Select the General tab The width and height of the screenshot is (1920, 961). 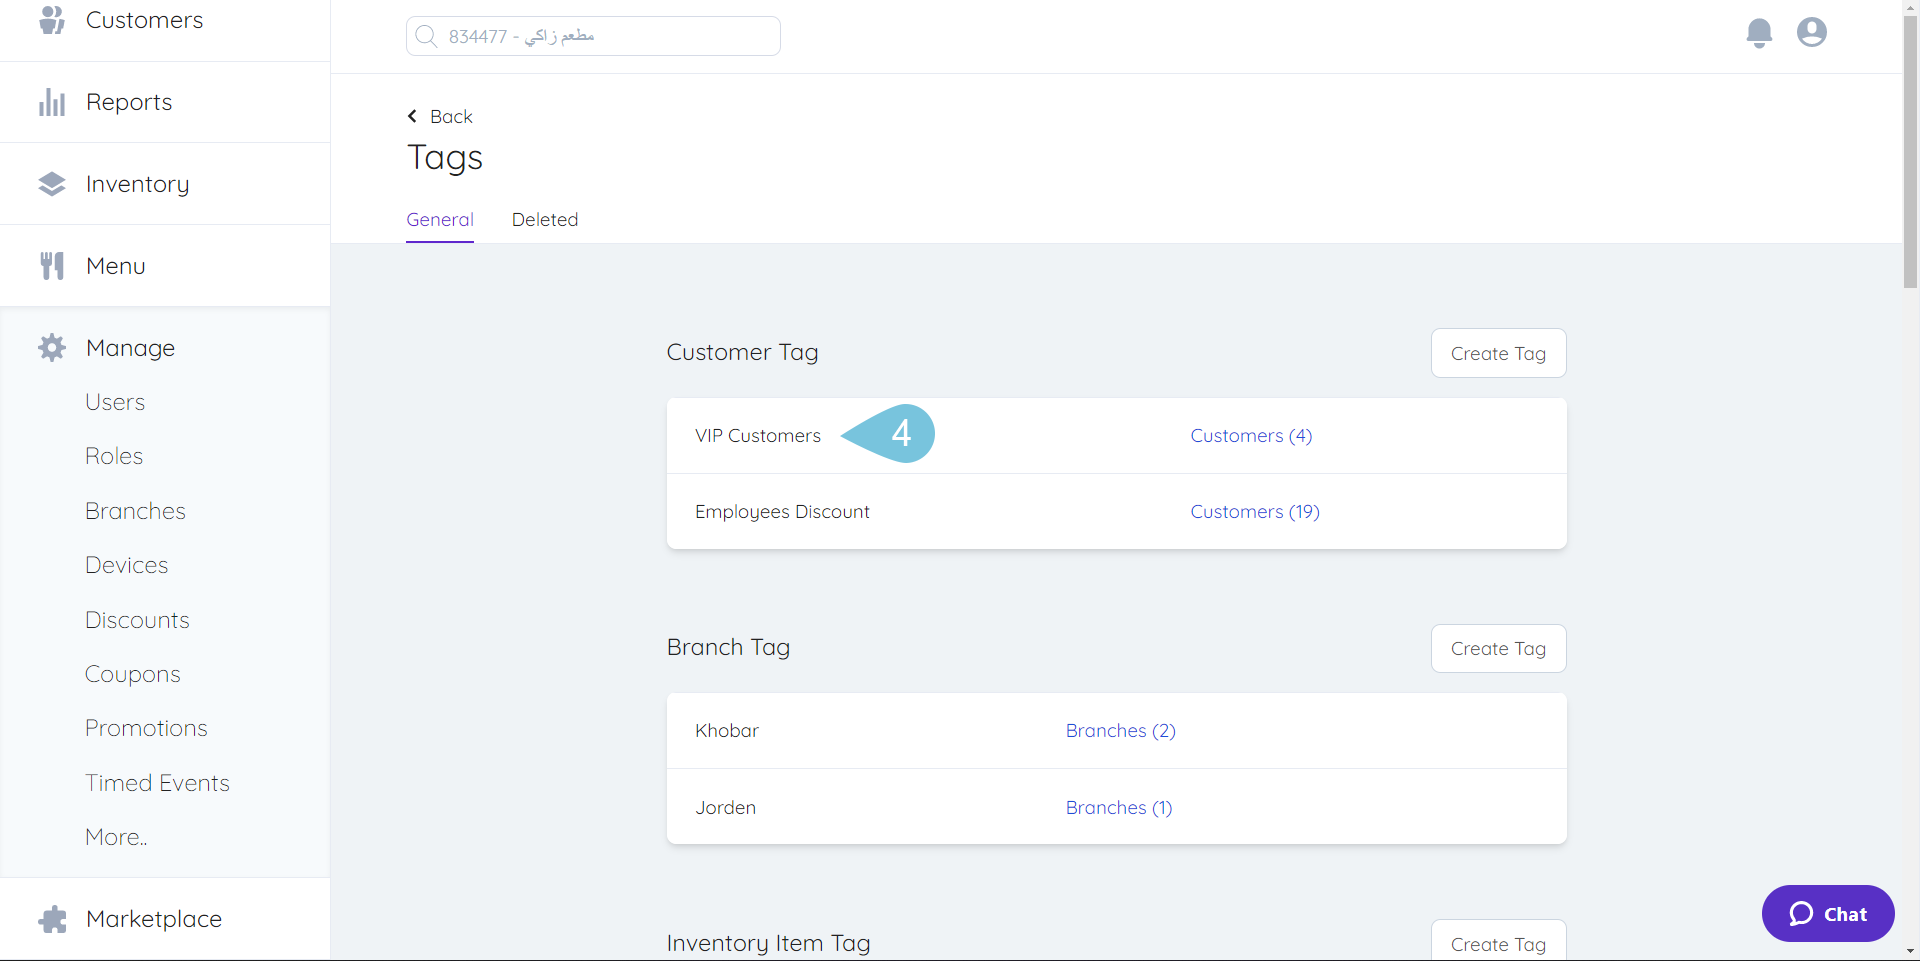(440, 220)
